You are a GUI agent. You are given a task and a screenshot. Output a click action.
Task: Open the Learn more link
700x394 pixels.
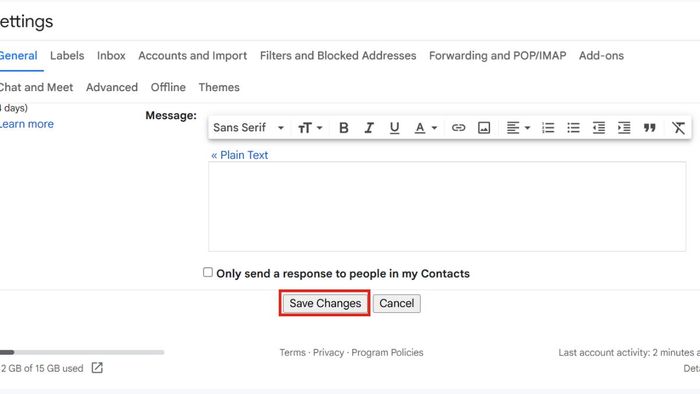[26, 124]
